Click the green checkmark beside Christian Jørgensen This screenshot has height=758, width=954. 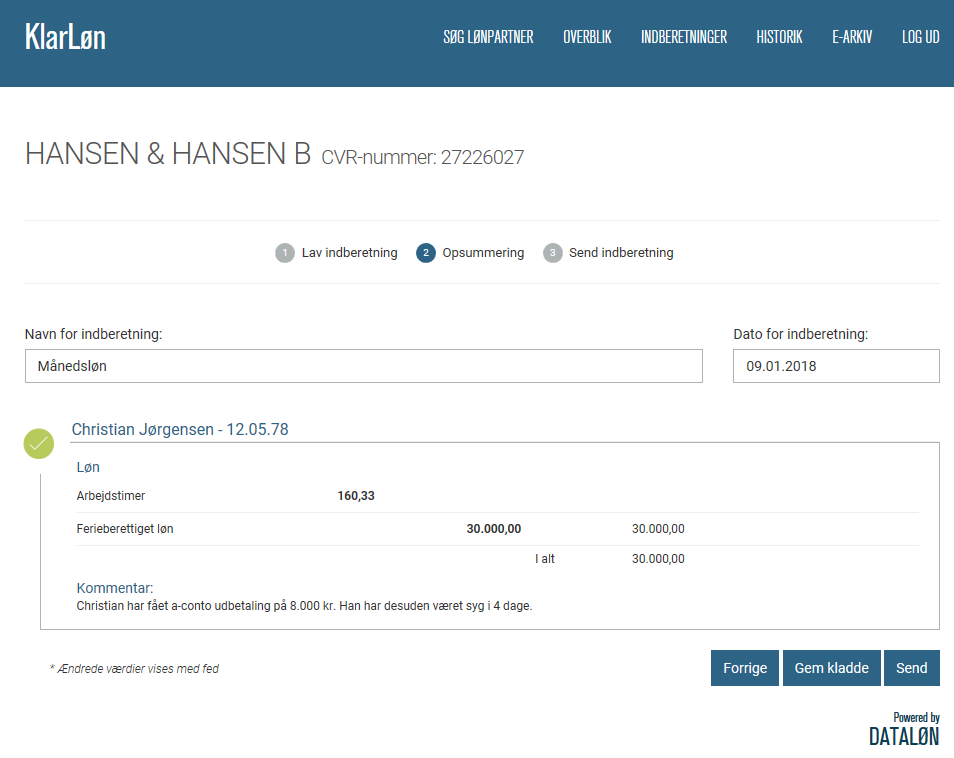point(39,443)
